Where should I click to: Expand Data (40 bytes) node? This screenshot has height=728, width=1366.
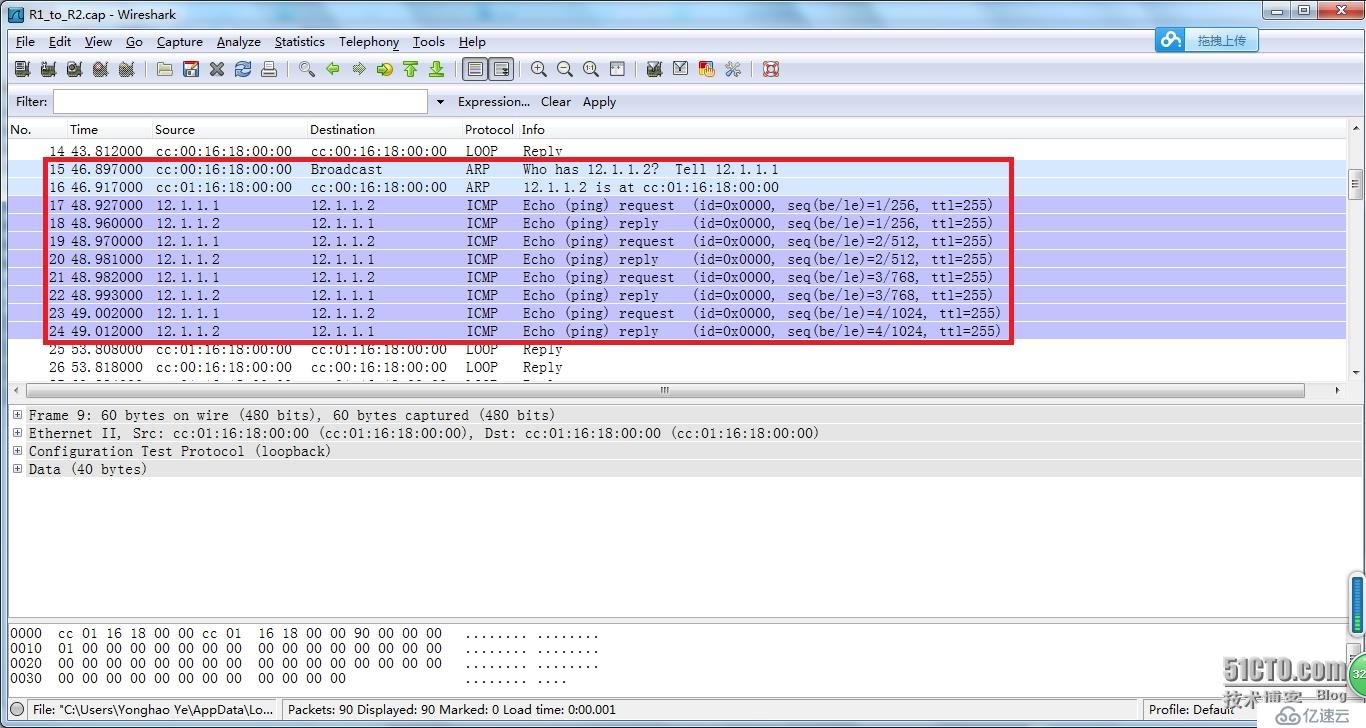click(18, 469)
